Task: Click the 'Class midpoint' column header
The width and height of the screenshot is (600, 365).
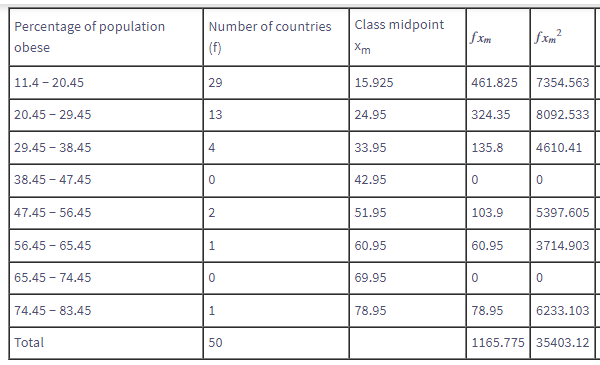Action: point(408,37)
